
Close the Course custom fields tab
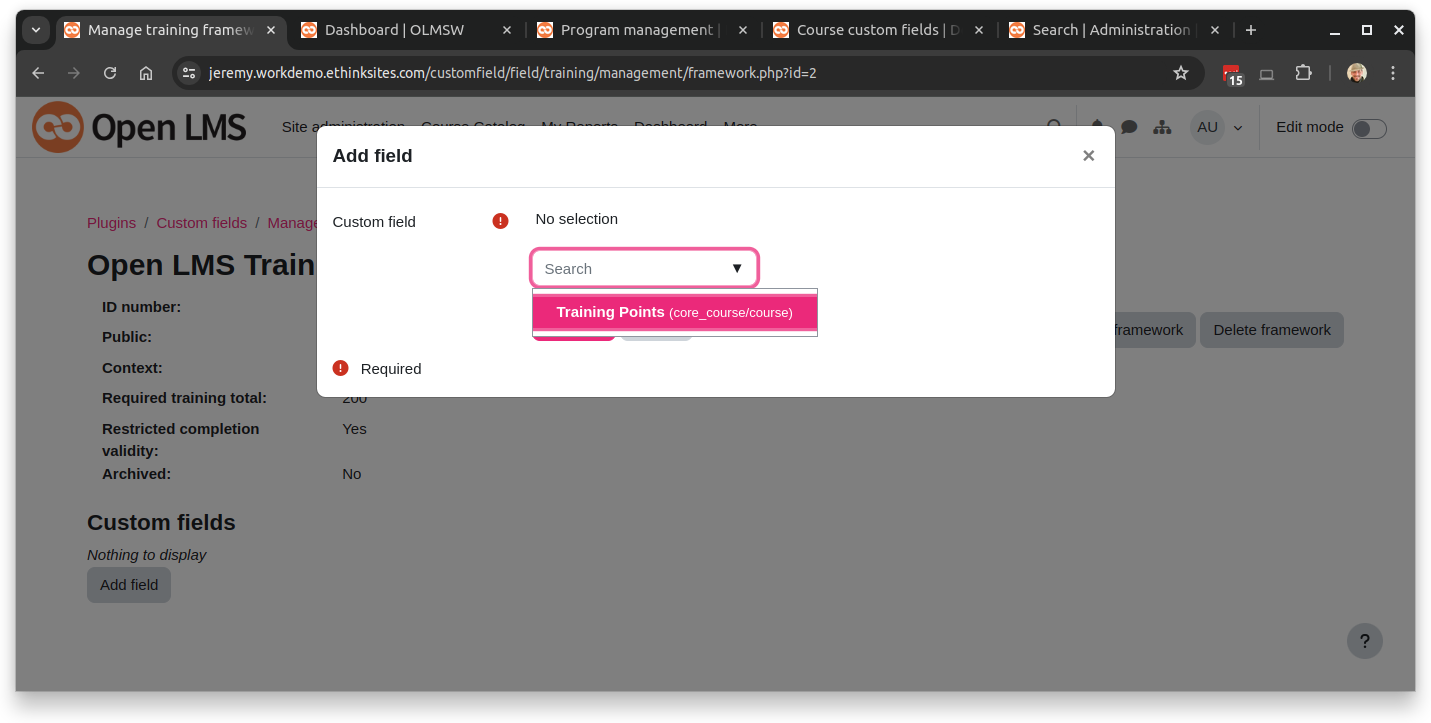pyautogui.click(x=979, y=30)
